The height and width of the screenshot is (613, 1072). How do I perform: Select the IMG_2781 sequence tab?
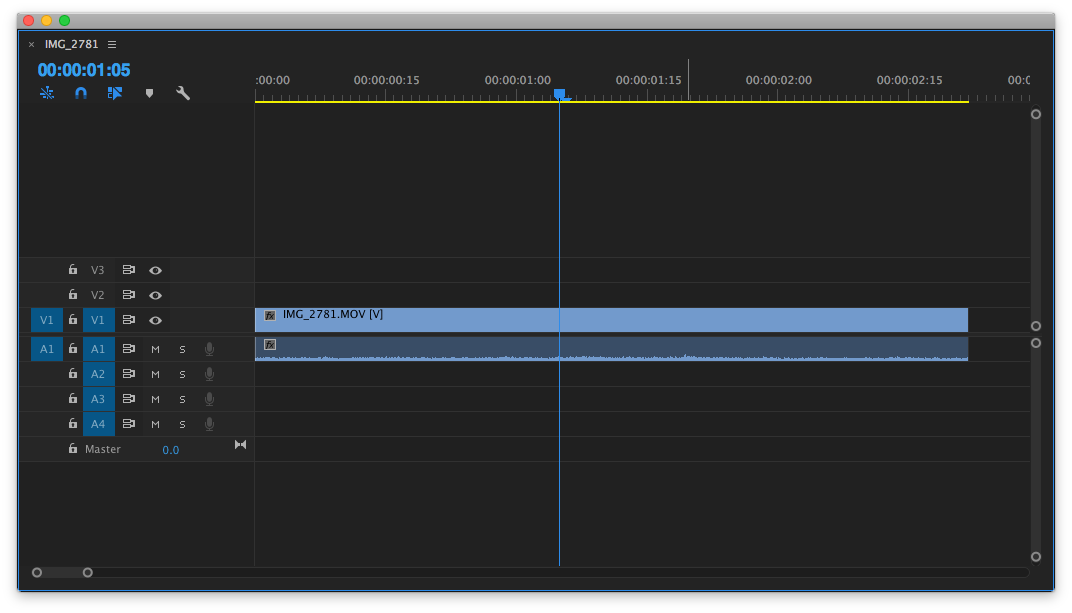71,44
